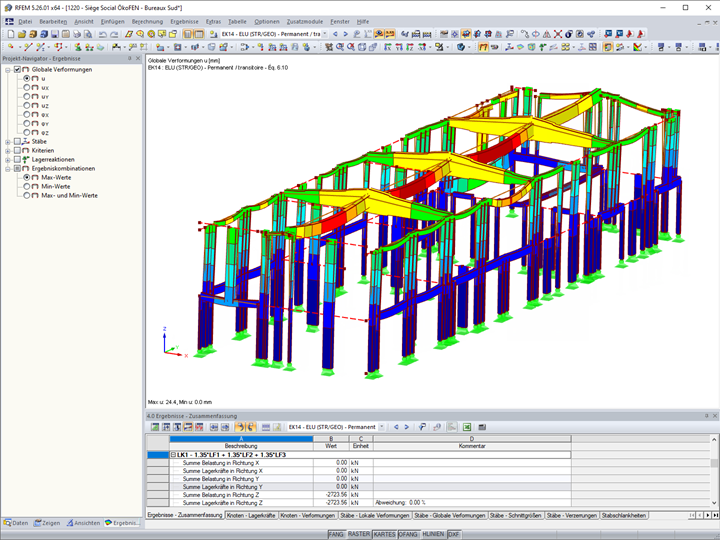Open the Zeigen navigator tab
This screenshot has width=720, height=540.
(47, 523)
